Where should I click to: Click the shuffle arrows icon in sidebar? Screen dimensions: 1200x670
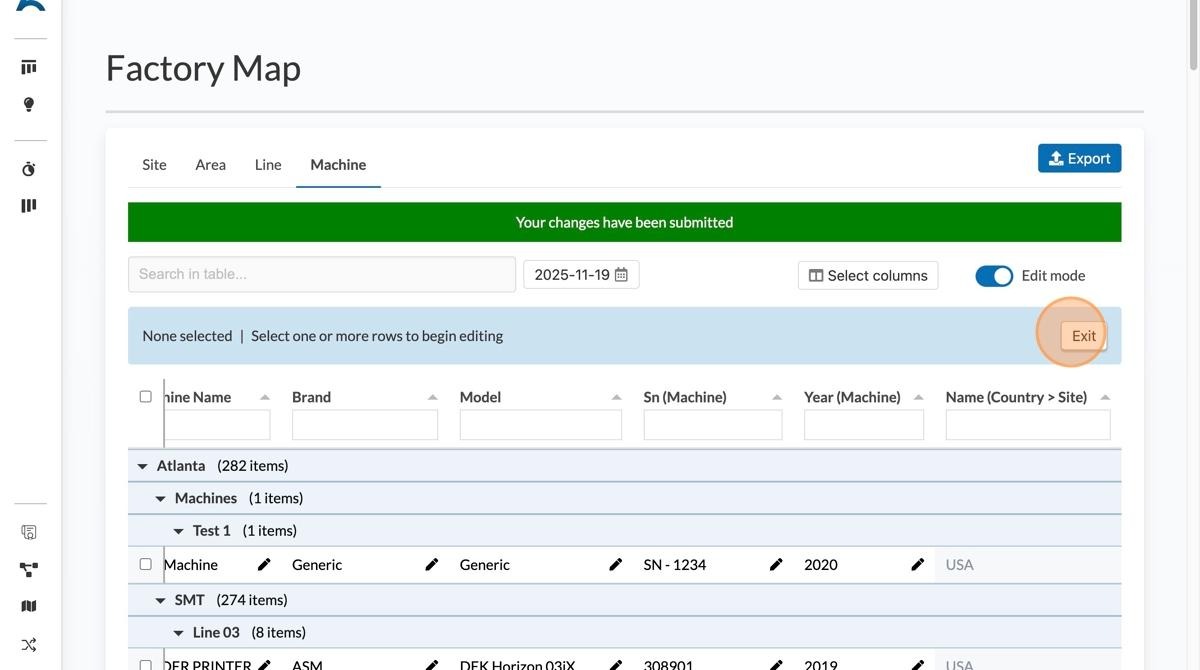coord(29,644)
